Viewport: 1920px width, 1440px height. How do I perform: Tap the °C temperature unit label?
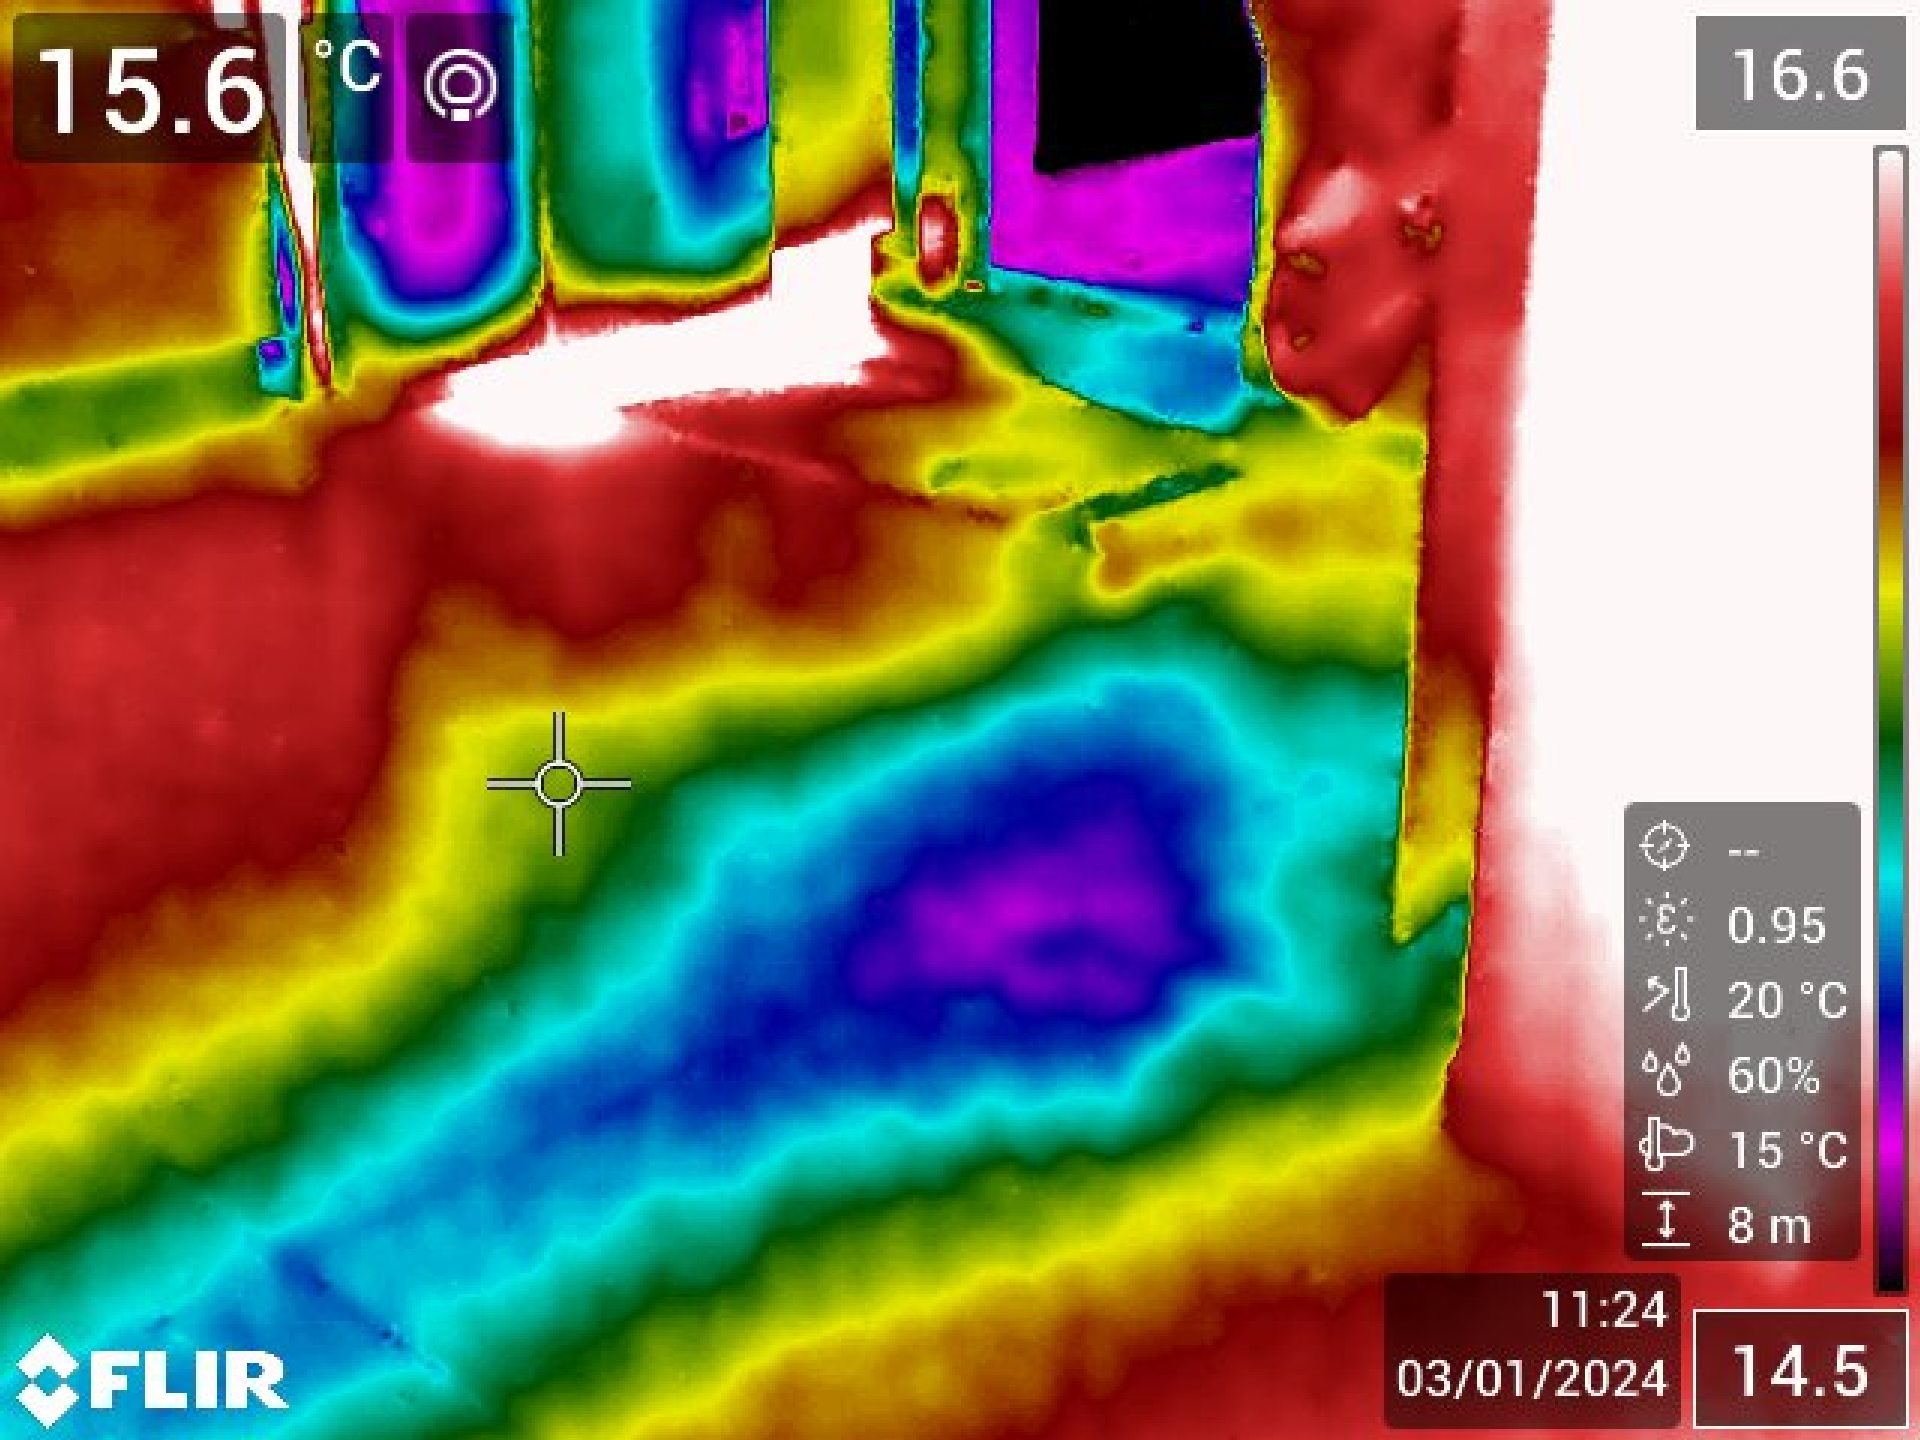pos(347,66)
